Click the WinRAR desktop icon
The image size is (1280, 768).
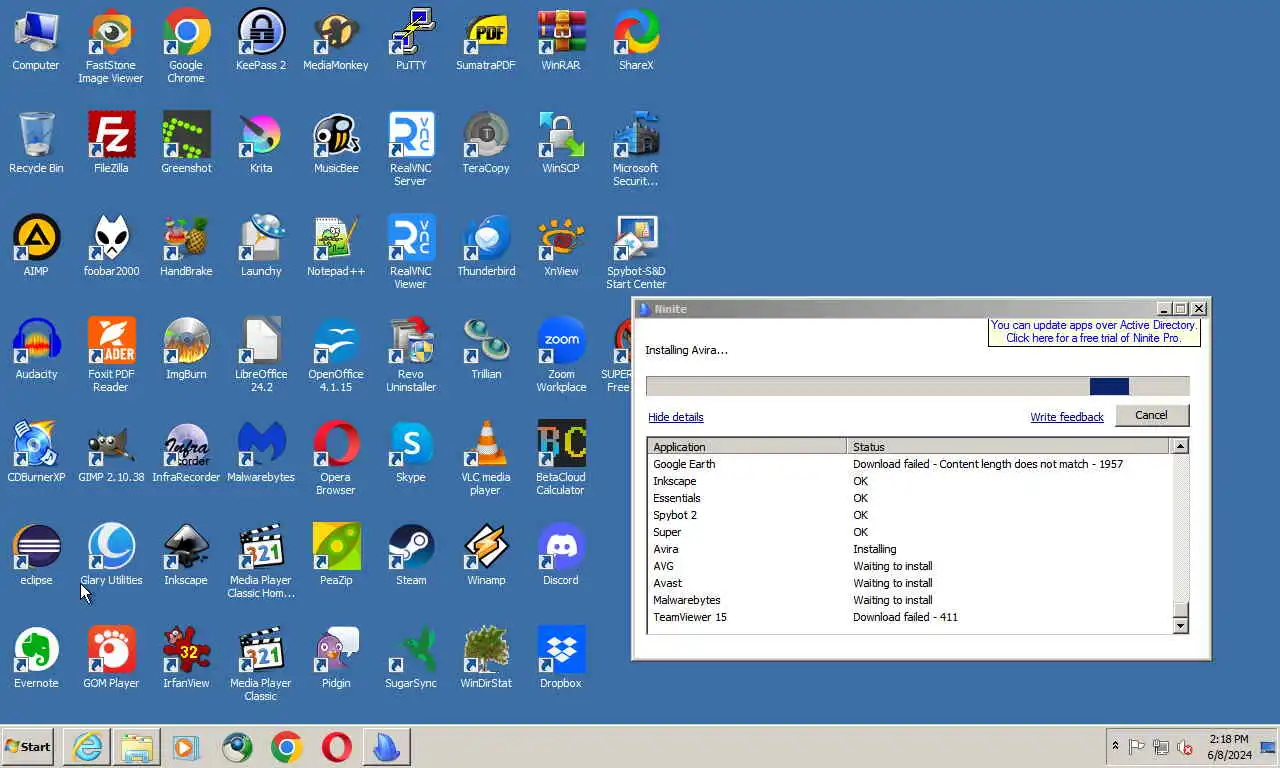pos(561,40)
